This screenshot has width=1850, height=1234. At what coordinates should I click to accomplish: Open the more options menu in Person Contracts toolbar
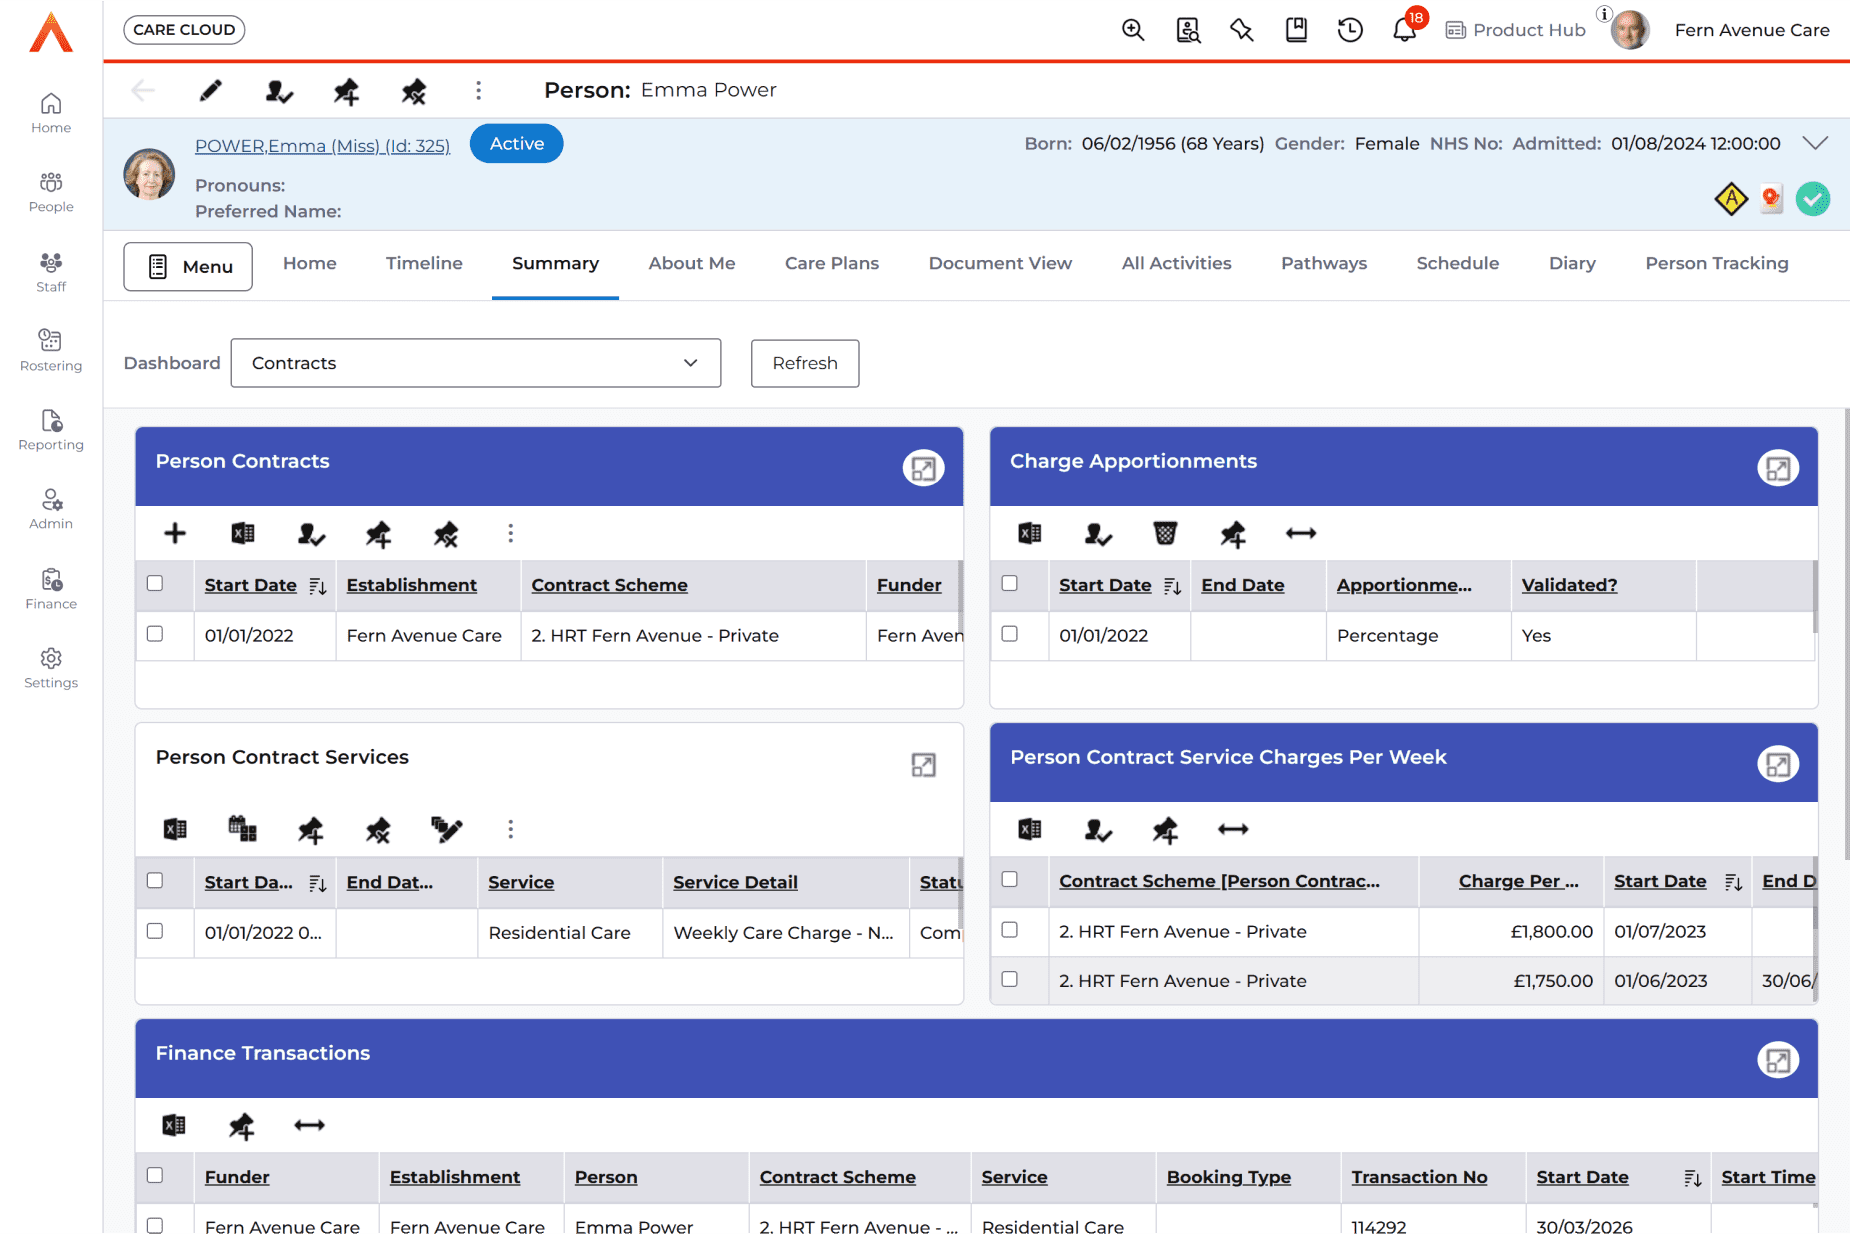tap(510, 533)
